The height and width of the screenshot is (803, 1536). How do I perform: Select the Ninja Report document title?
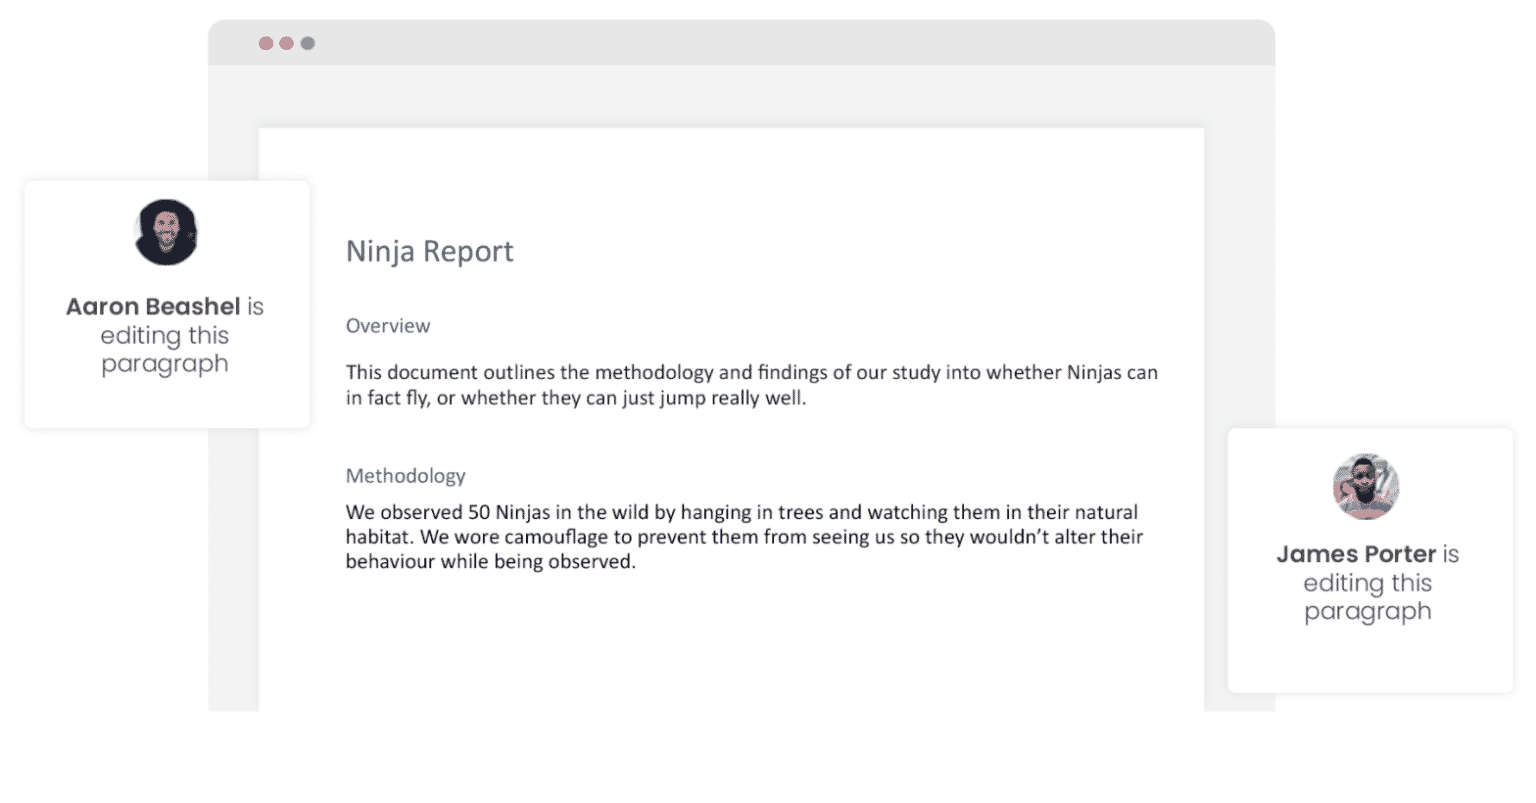(430, 251)
